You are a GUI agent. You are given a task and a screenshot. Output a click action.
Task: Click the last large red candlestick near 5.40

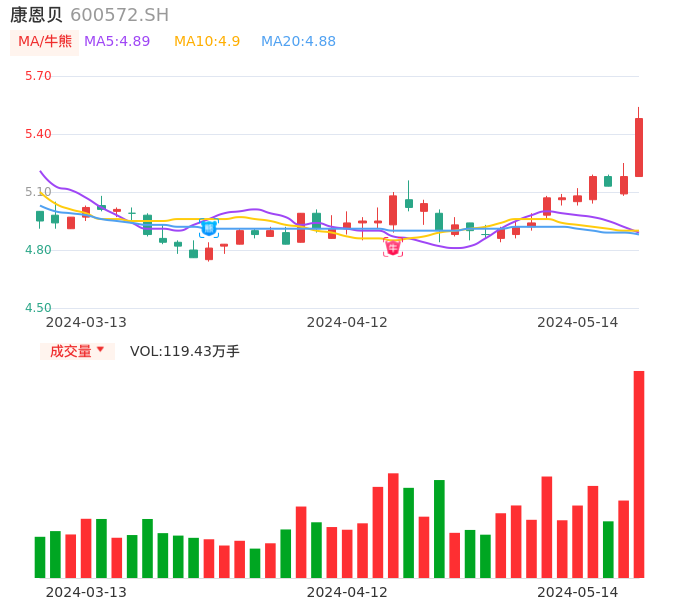639,147
